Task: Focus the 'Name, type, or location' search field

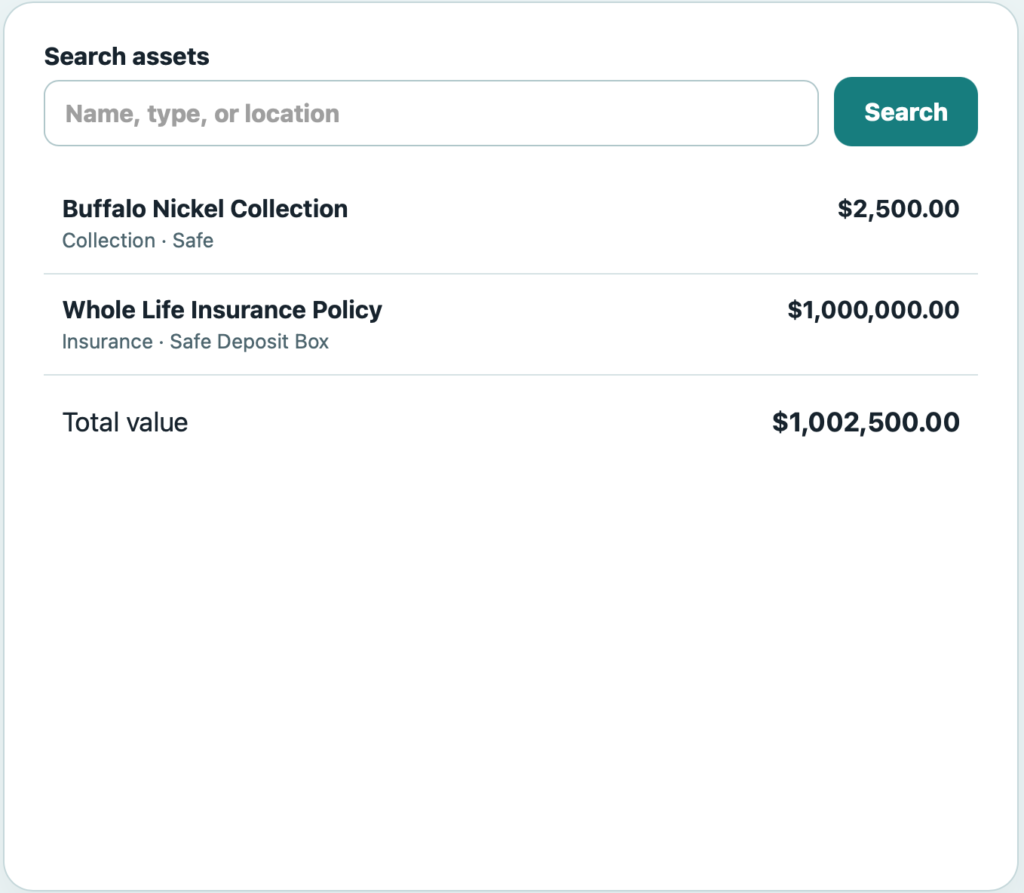Action: point(431,113)
